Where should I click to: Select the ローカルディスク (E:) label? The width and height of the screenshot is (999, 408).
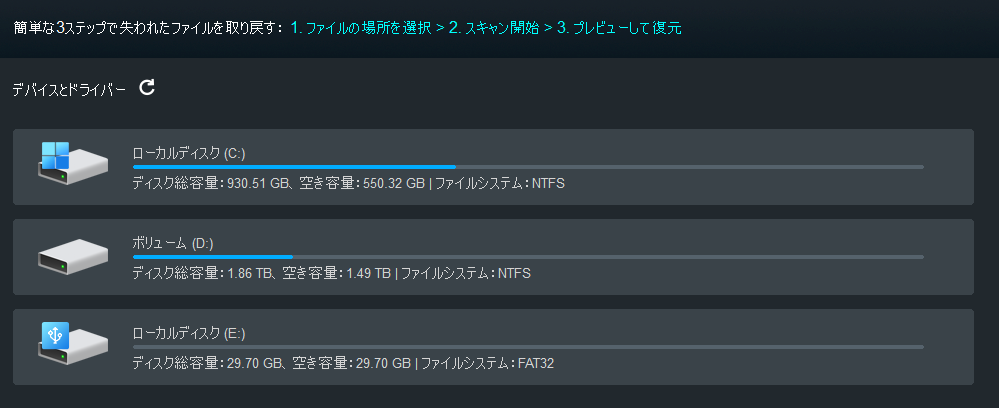pos(189,333)
